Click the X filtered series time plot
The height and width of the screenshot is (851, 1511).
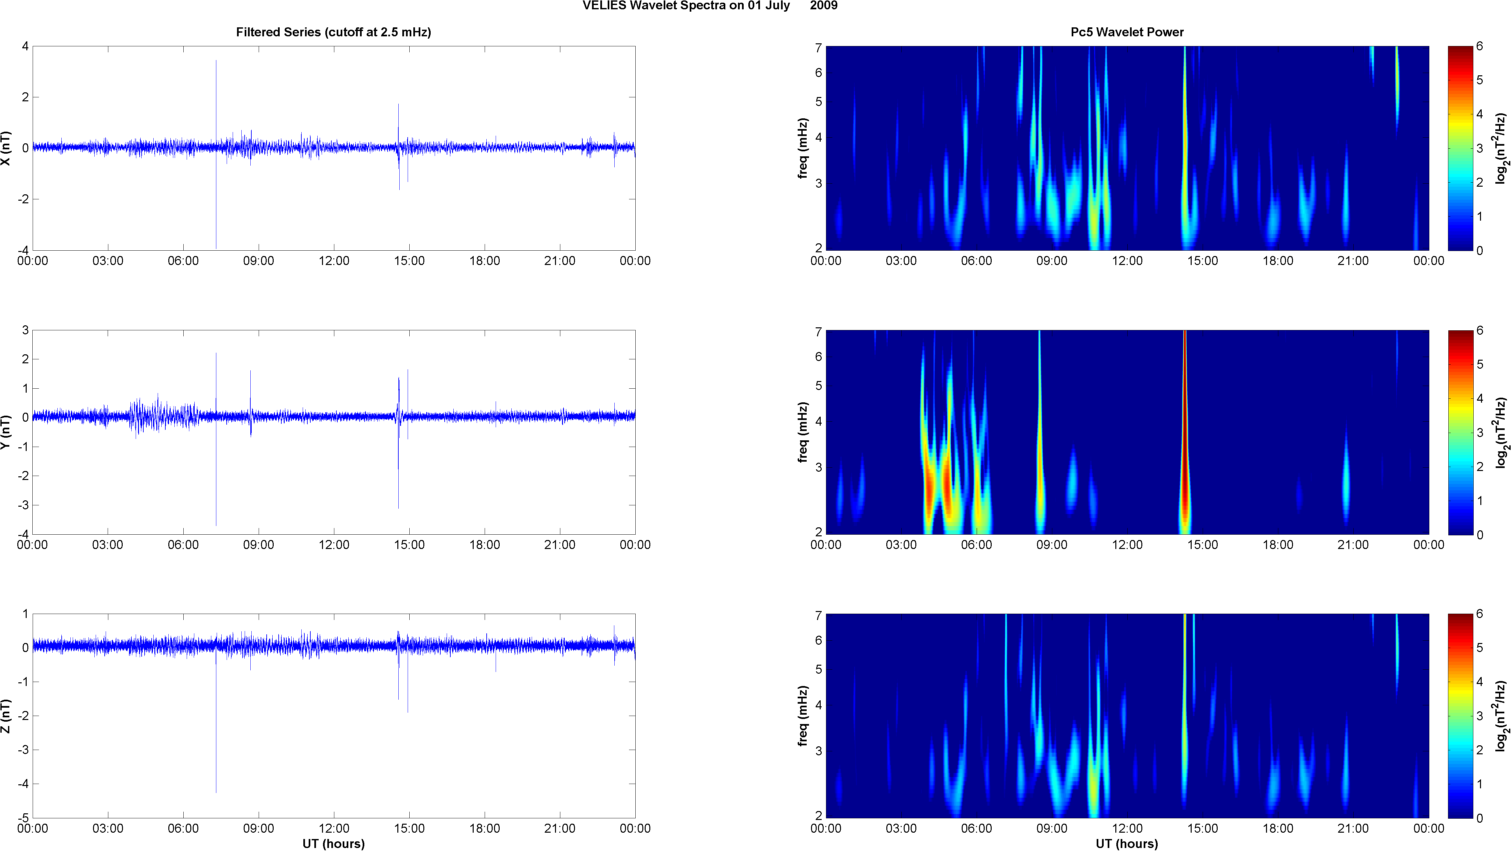point(334,148)
